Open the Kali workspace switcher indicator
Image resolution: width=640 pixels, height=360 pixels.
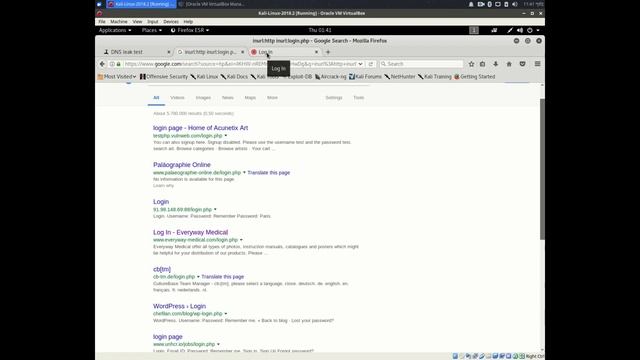[474, 30]
